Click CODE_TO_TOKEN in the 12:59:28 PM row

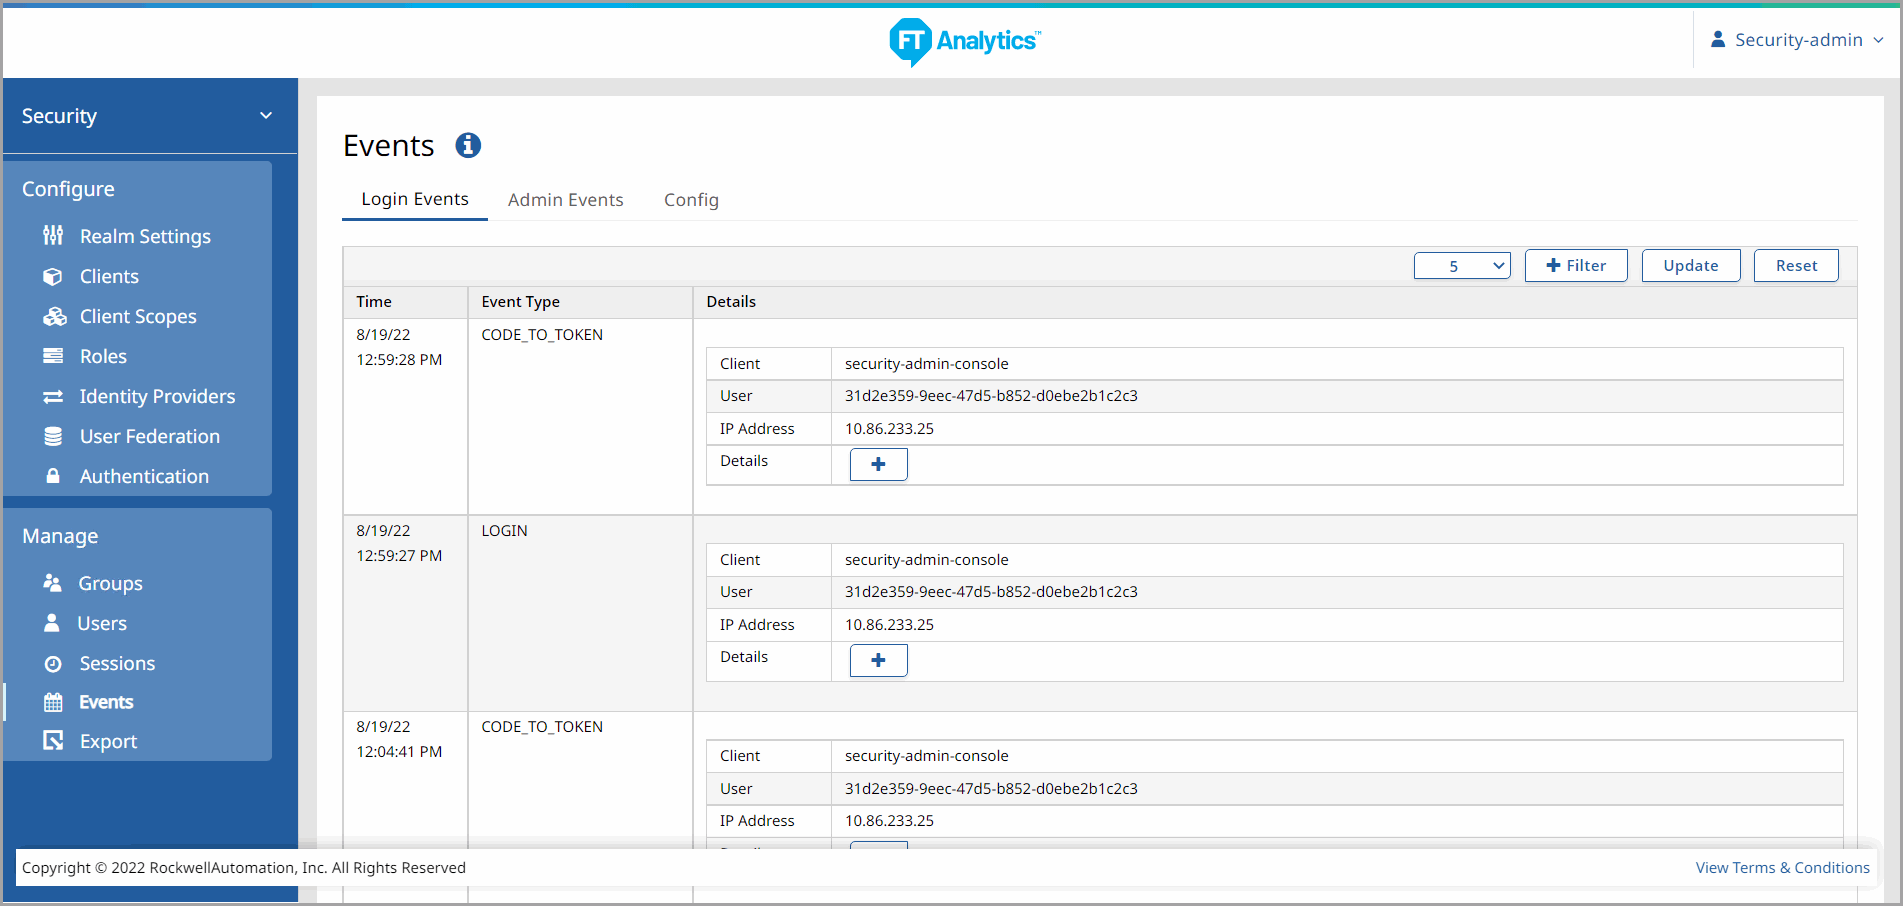[x=542, y=334]
